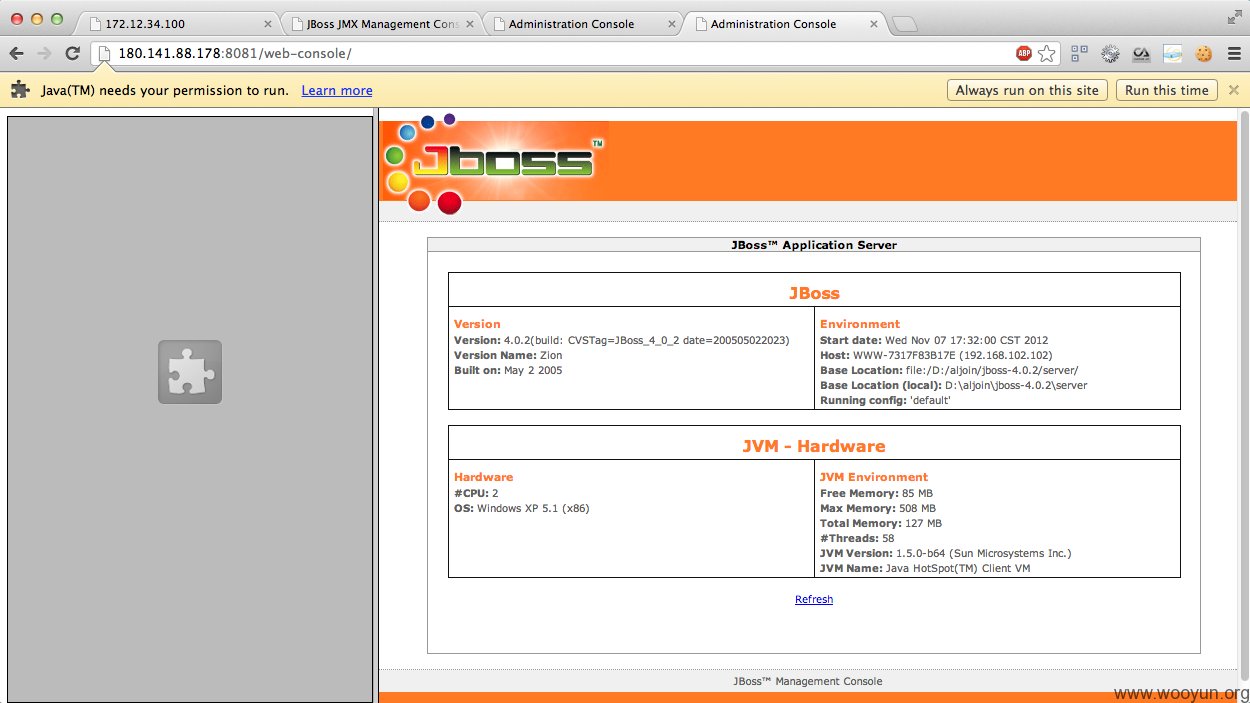This screenshot has width=1250, height=703.
Task: Click the JVM Version 1.5.0-b64 line
Action: 946,553
